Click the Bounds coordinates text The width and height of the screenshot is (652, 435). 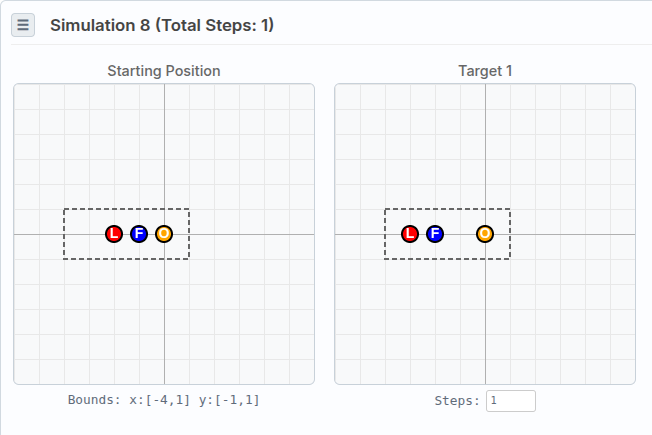pyautogui.click(x=164, y=400)
